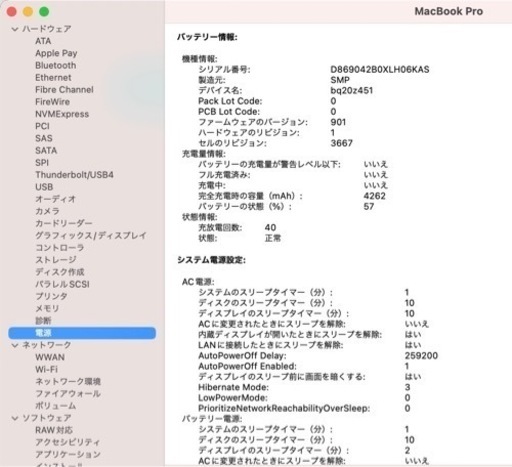Click battery condition value 正常

[273, 238]
